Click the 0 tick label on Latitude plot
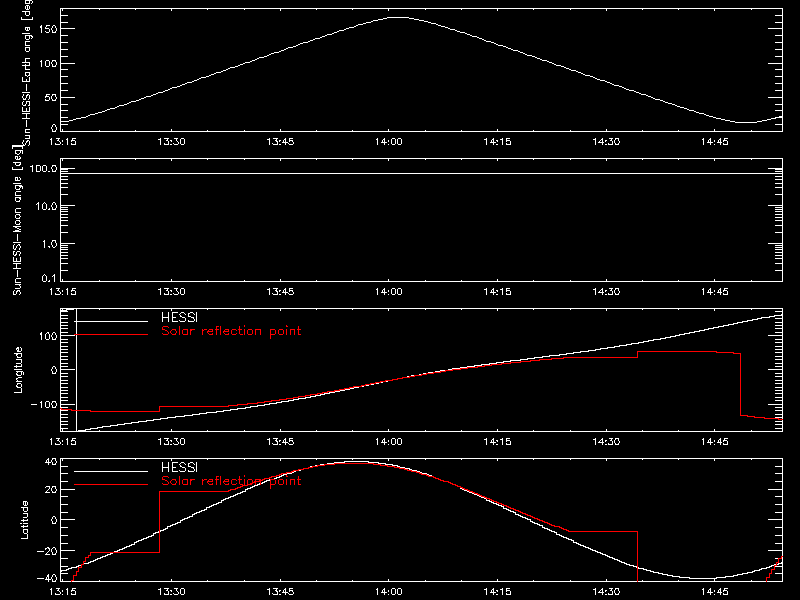800x600 pixels. point(54,520)
